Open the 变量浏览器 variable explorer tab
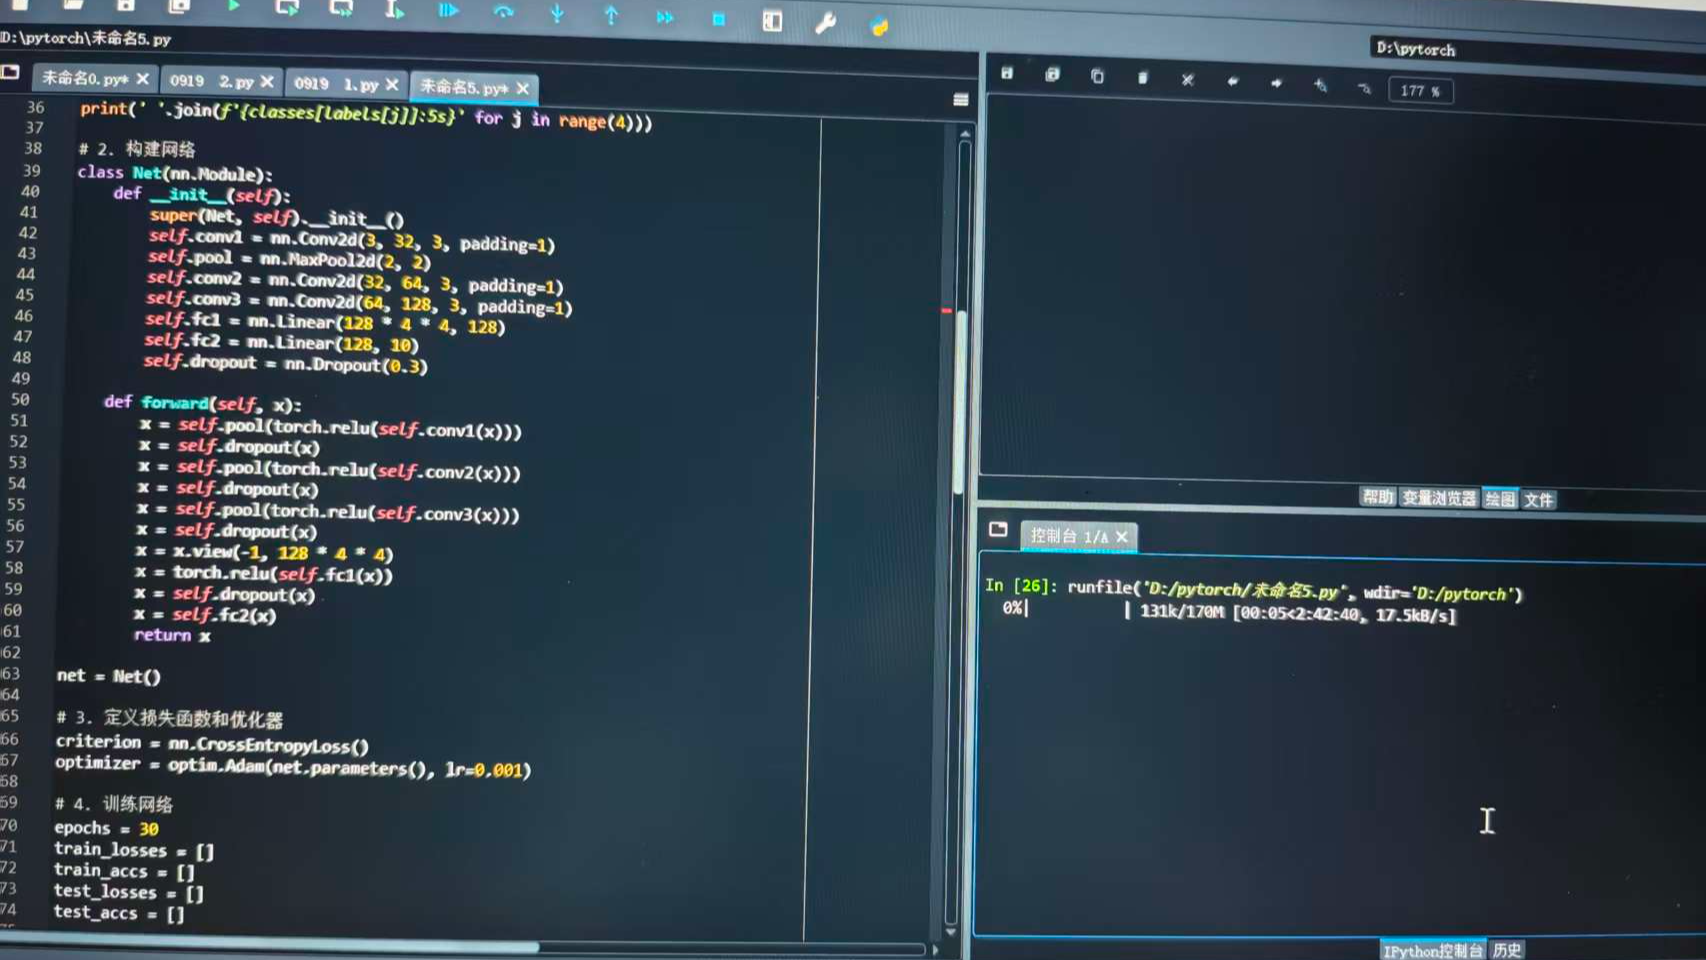This screenshot has height=960, width=1706. click(1439, 498)
